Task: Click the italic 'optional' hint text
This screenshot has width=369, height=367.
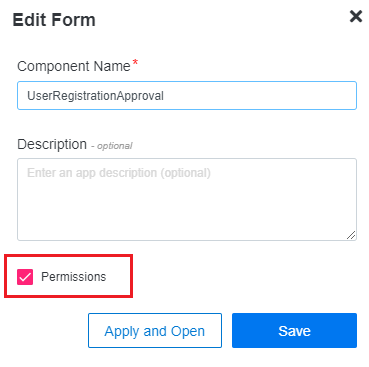Action: pos(115,146)
